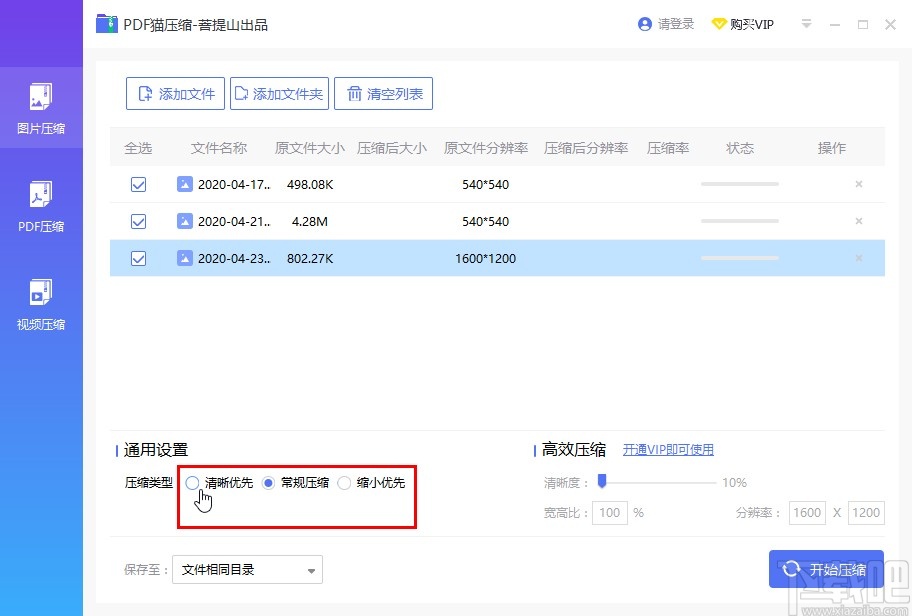Click the 2020-04-21.. file name

point(234,222)
